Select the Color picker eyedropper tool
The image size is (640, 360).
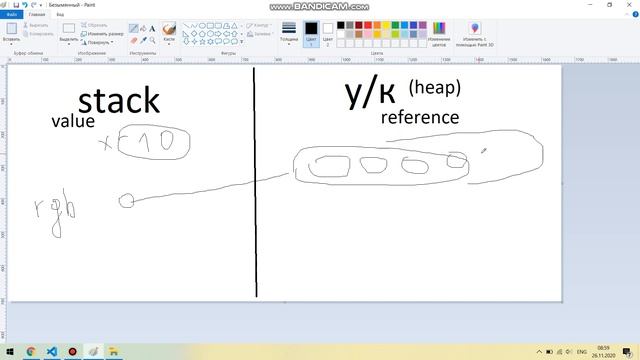143,40
